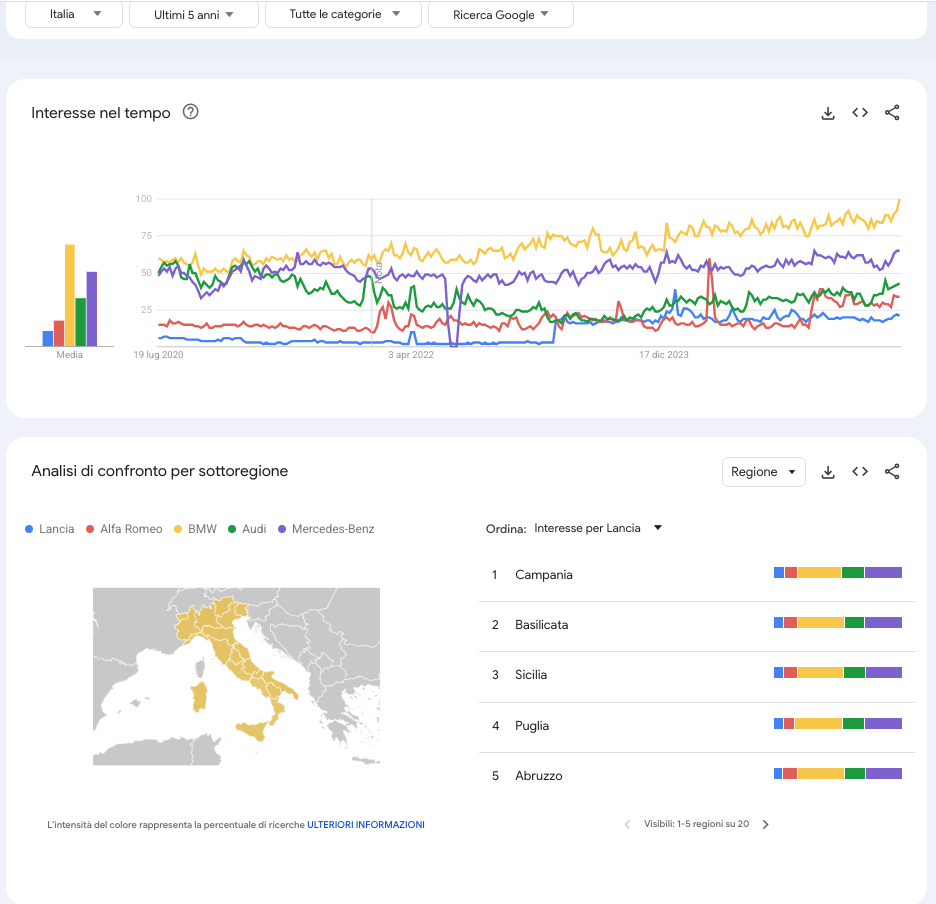
Task: Click the Interesse nel tempo heading
Action: click(x=101, y=113)
